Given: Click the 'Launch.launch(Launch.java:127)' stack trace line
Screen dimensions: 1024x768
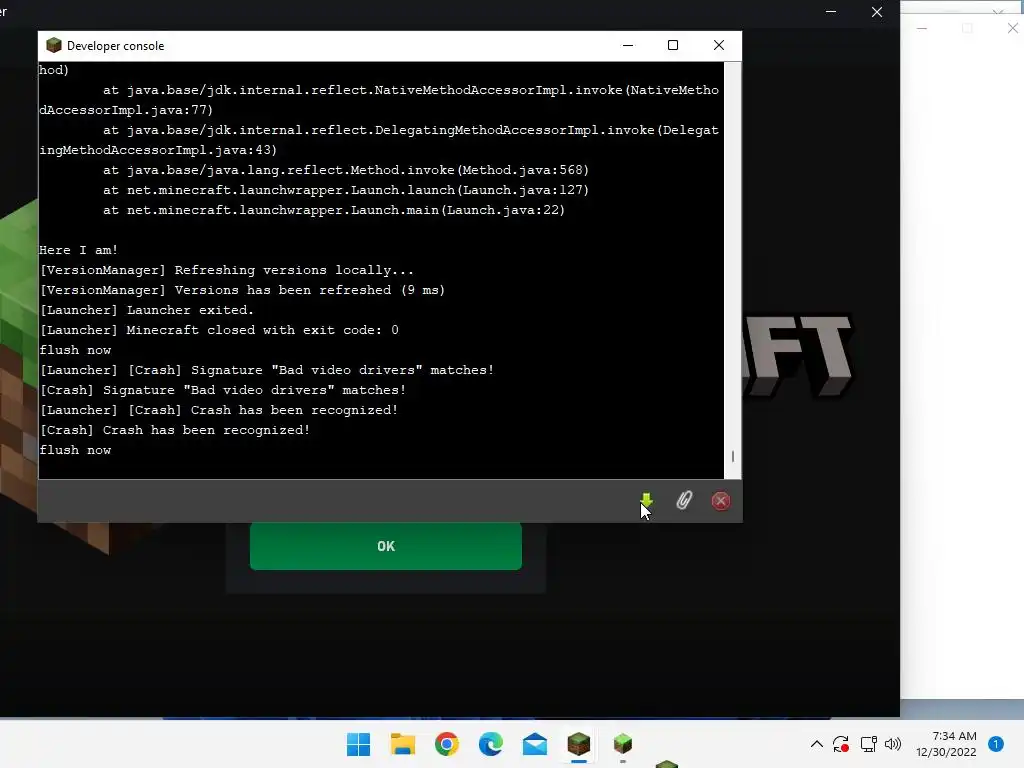Looking at the screenshot, I should 345,190.
